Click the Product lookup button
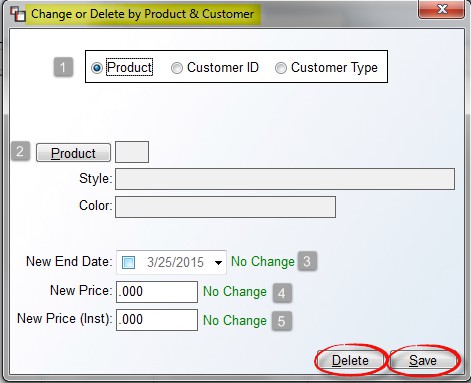471x383 pixels. coord(73,153)
